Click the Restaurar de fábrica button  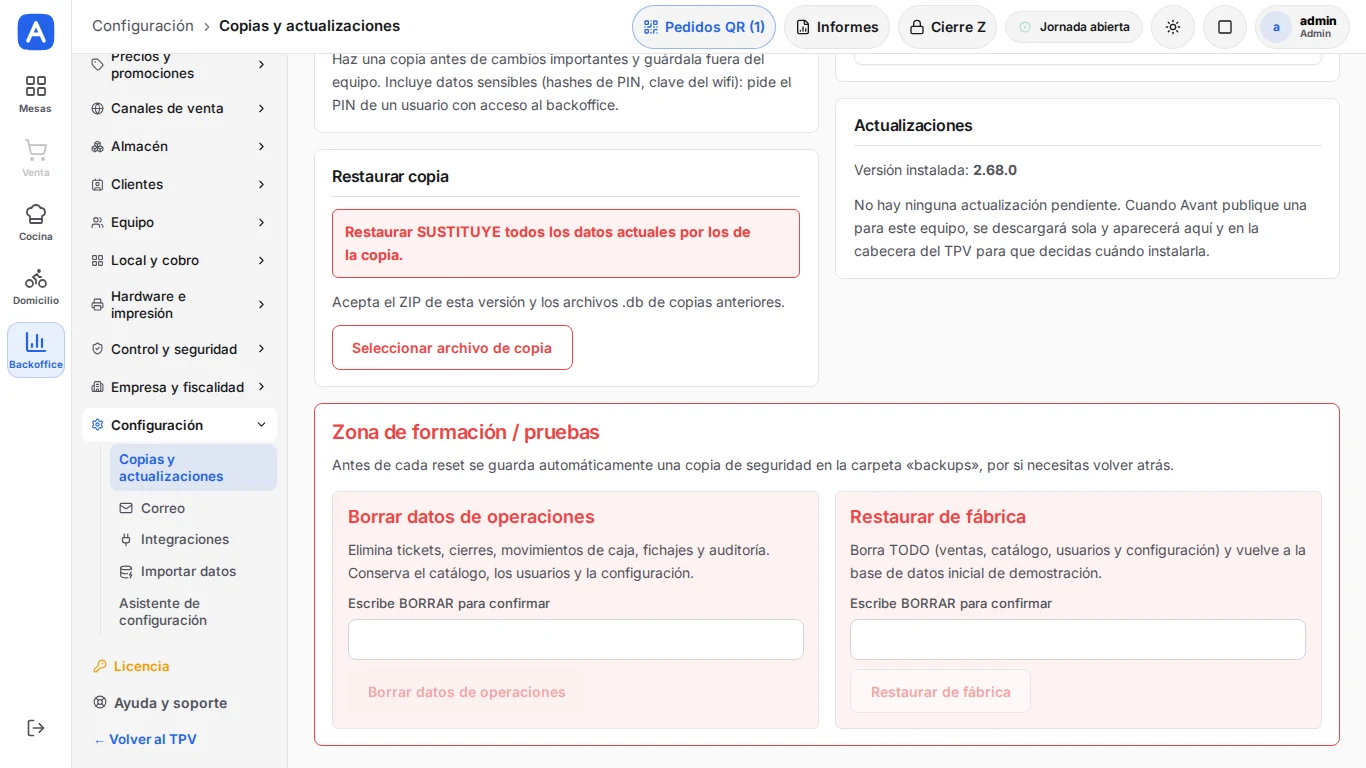[940, 691]
